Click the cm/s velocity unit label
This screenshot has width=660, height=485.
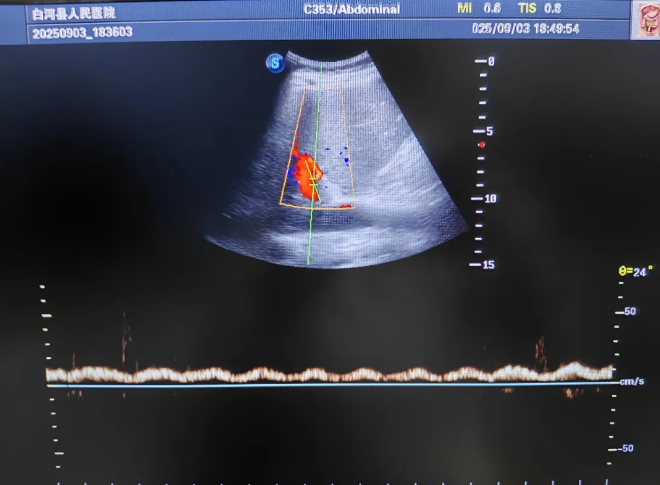click(632, 382)
